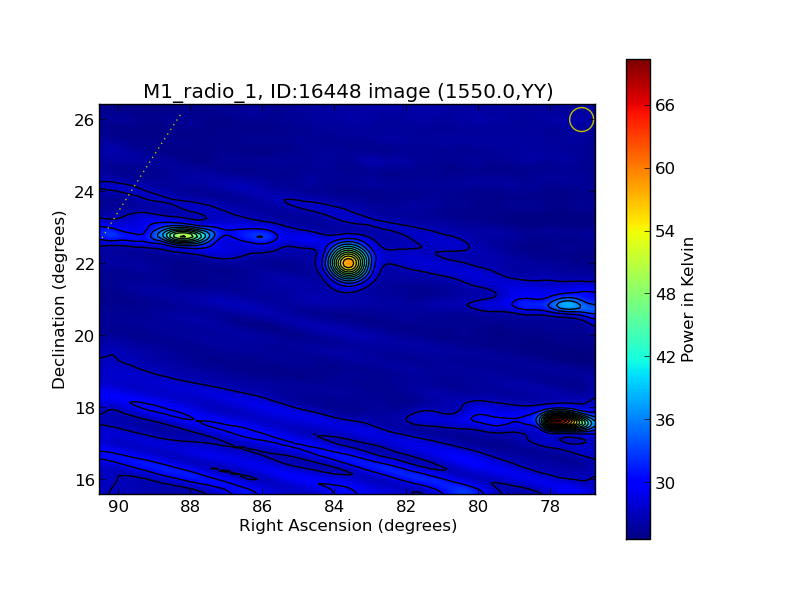Viewport: 800px width, 600px height.
Task: Click colorbar tick label 30
Action: coord(665,483)
